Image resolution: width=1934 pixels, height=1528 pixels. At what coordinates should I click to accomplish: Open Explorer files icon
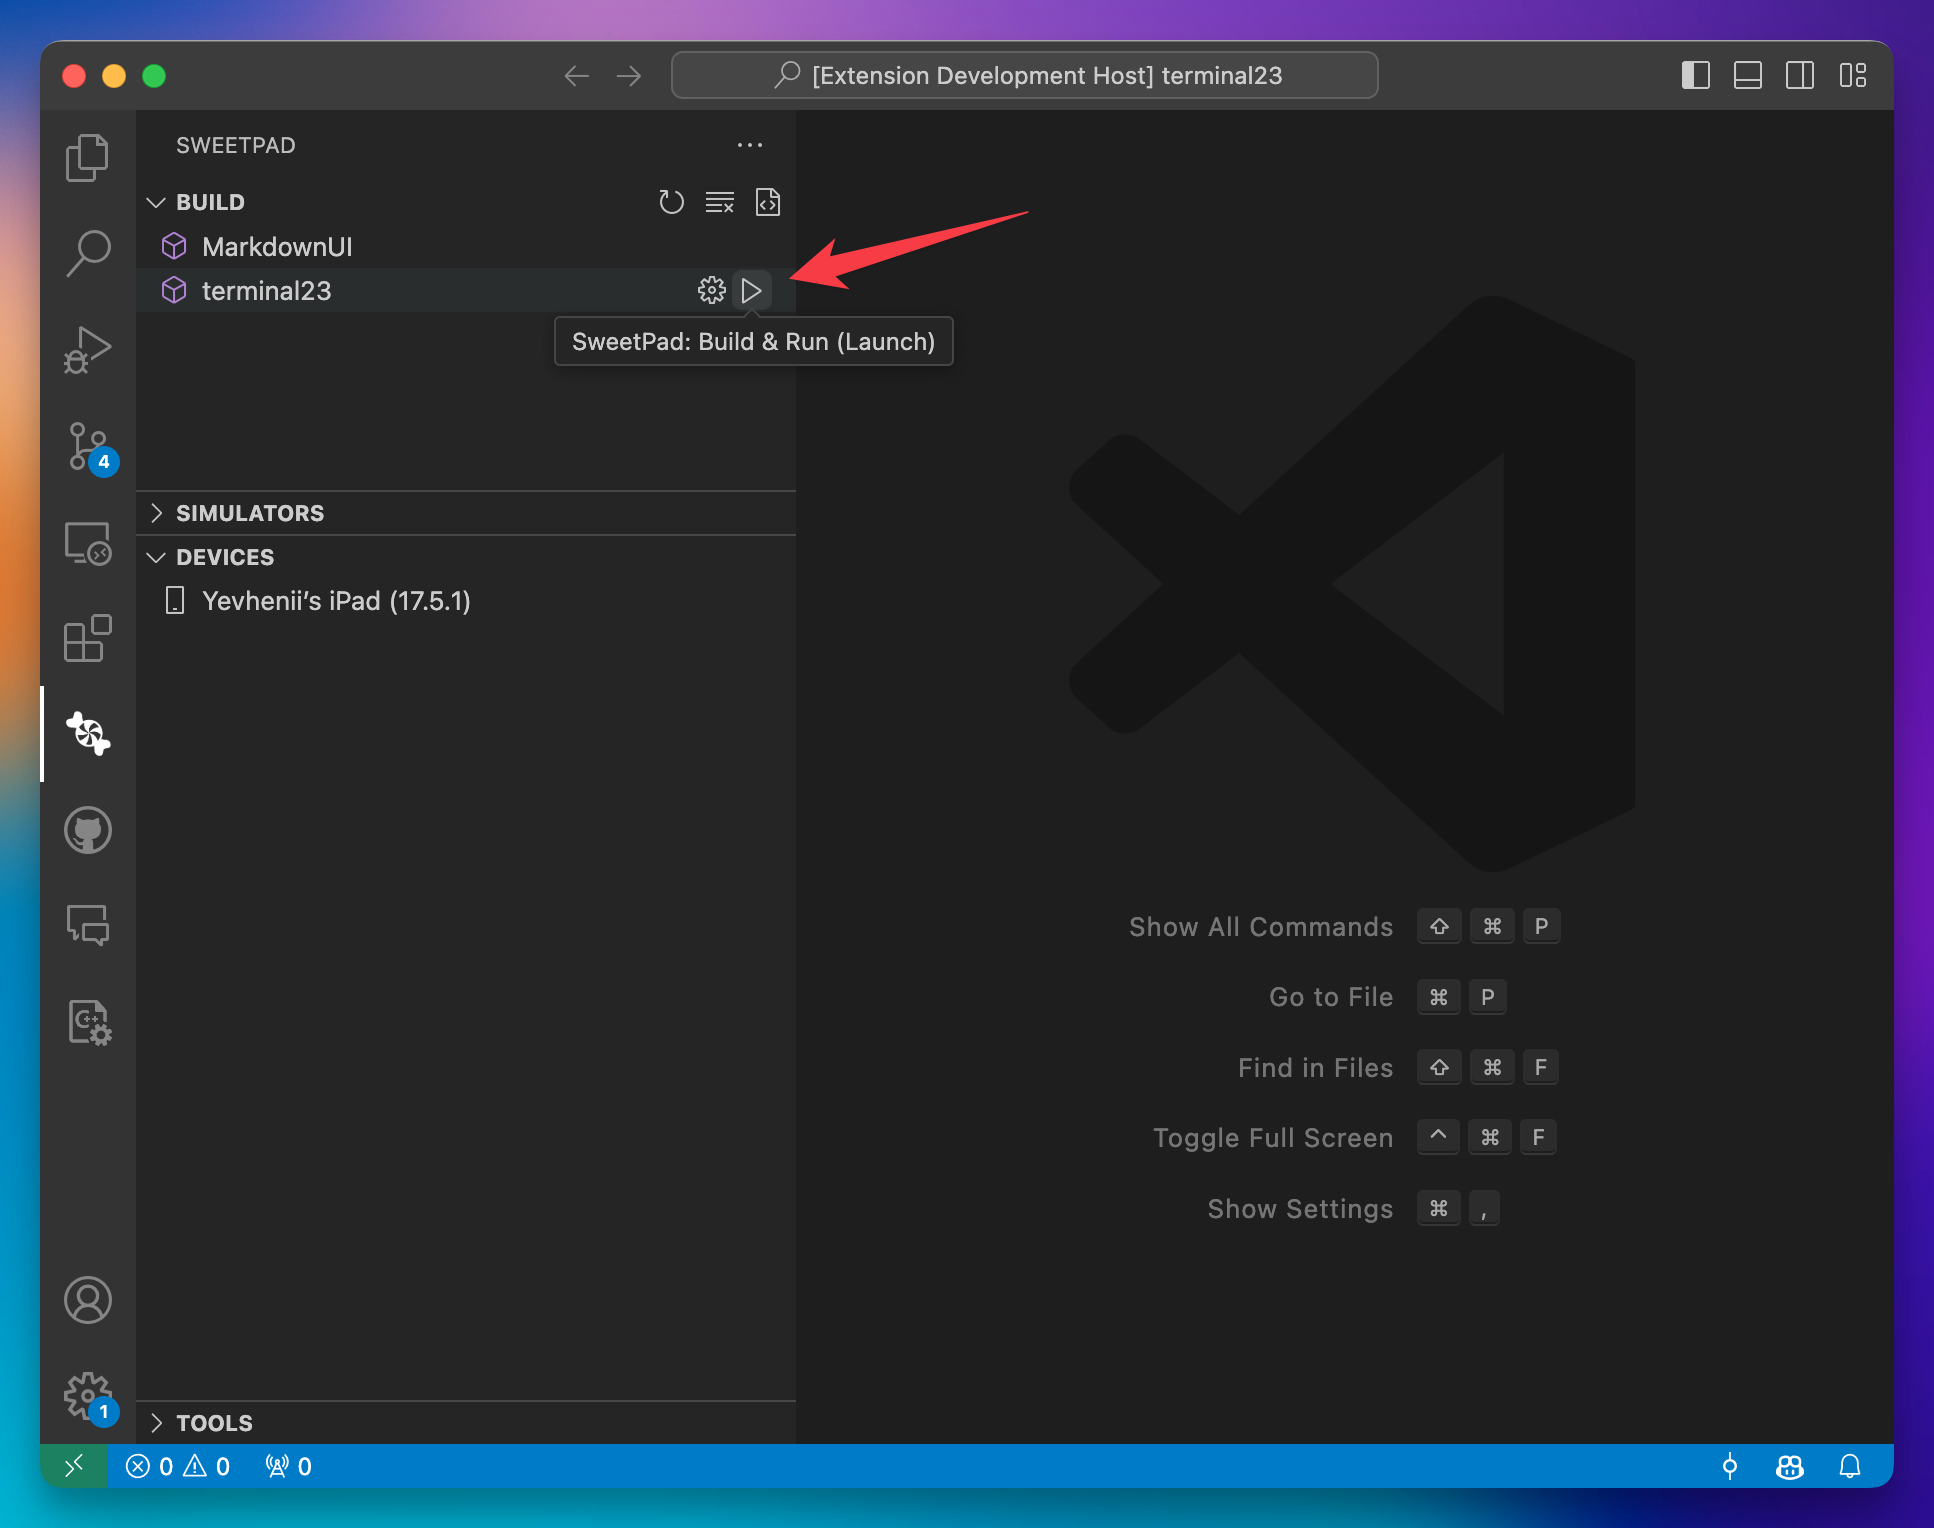pos(88,158)
